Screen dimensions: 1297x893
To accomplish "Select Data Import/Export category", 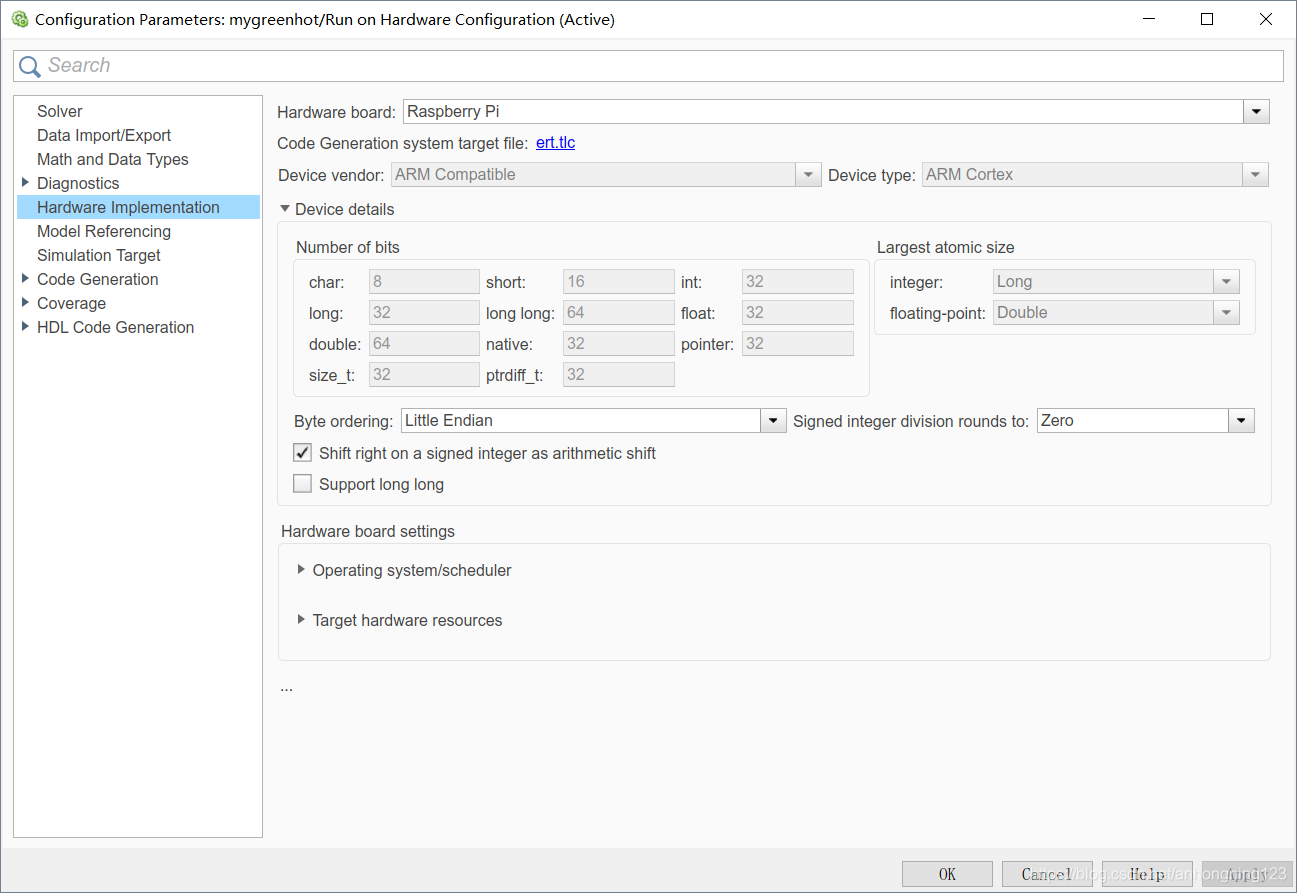I will (x=104, y=135).
